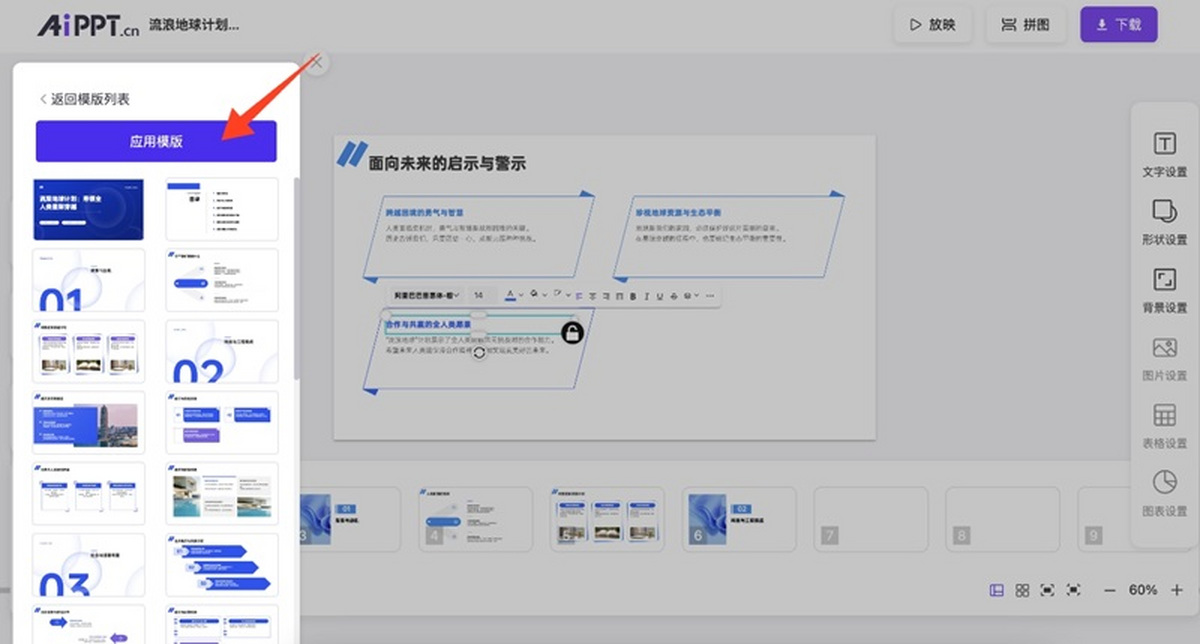Open the more options ellipsis in the text toolbar
Image resolution: width=1200 pixels, height=644 pixels.
pyautogui.click(x=710, y=296)
